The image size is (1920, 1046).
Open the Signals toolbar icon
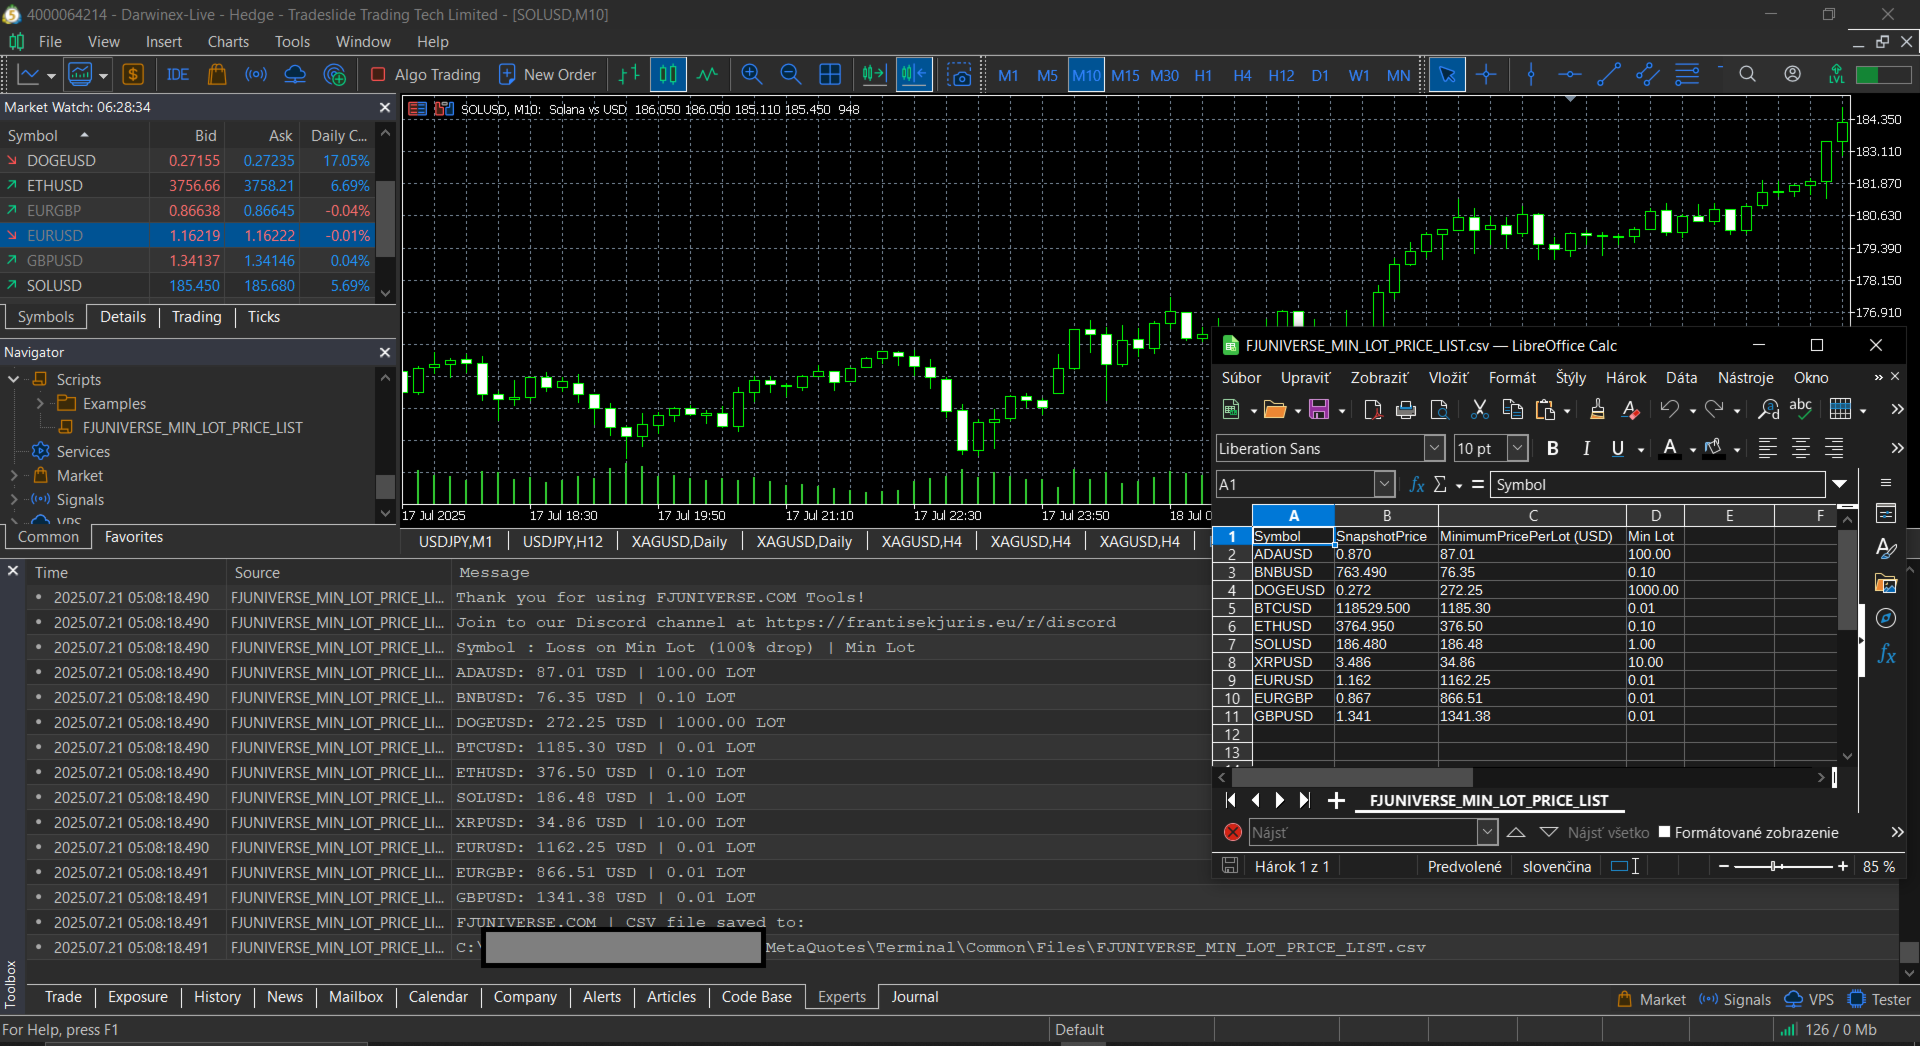coord(256,75)
